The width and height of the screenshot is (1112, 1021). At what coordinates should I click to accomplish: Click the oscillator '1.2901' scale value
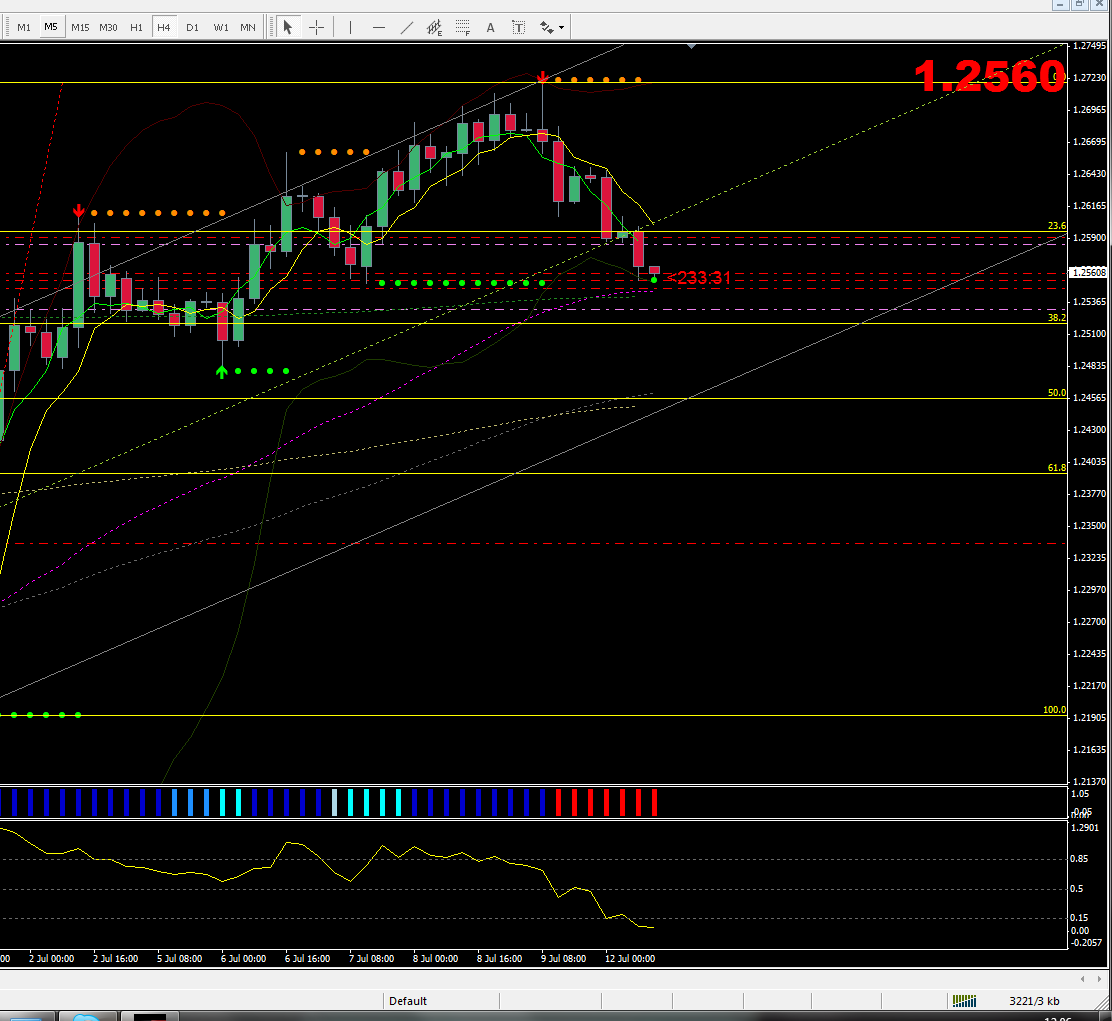pyautogui.click(x=1085, y=827)
